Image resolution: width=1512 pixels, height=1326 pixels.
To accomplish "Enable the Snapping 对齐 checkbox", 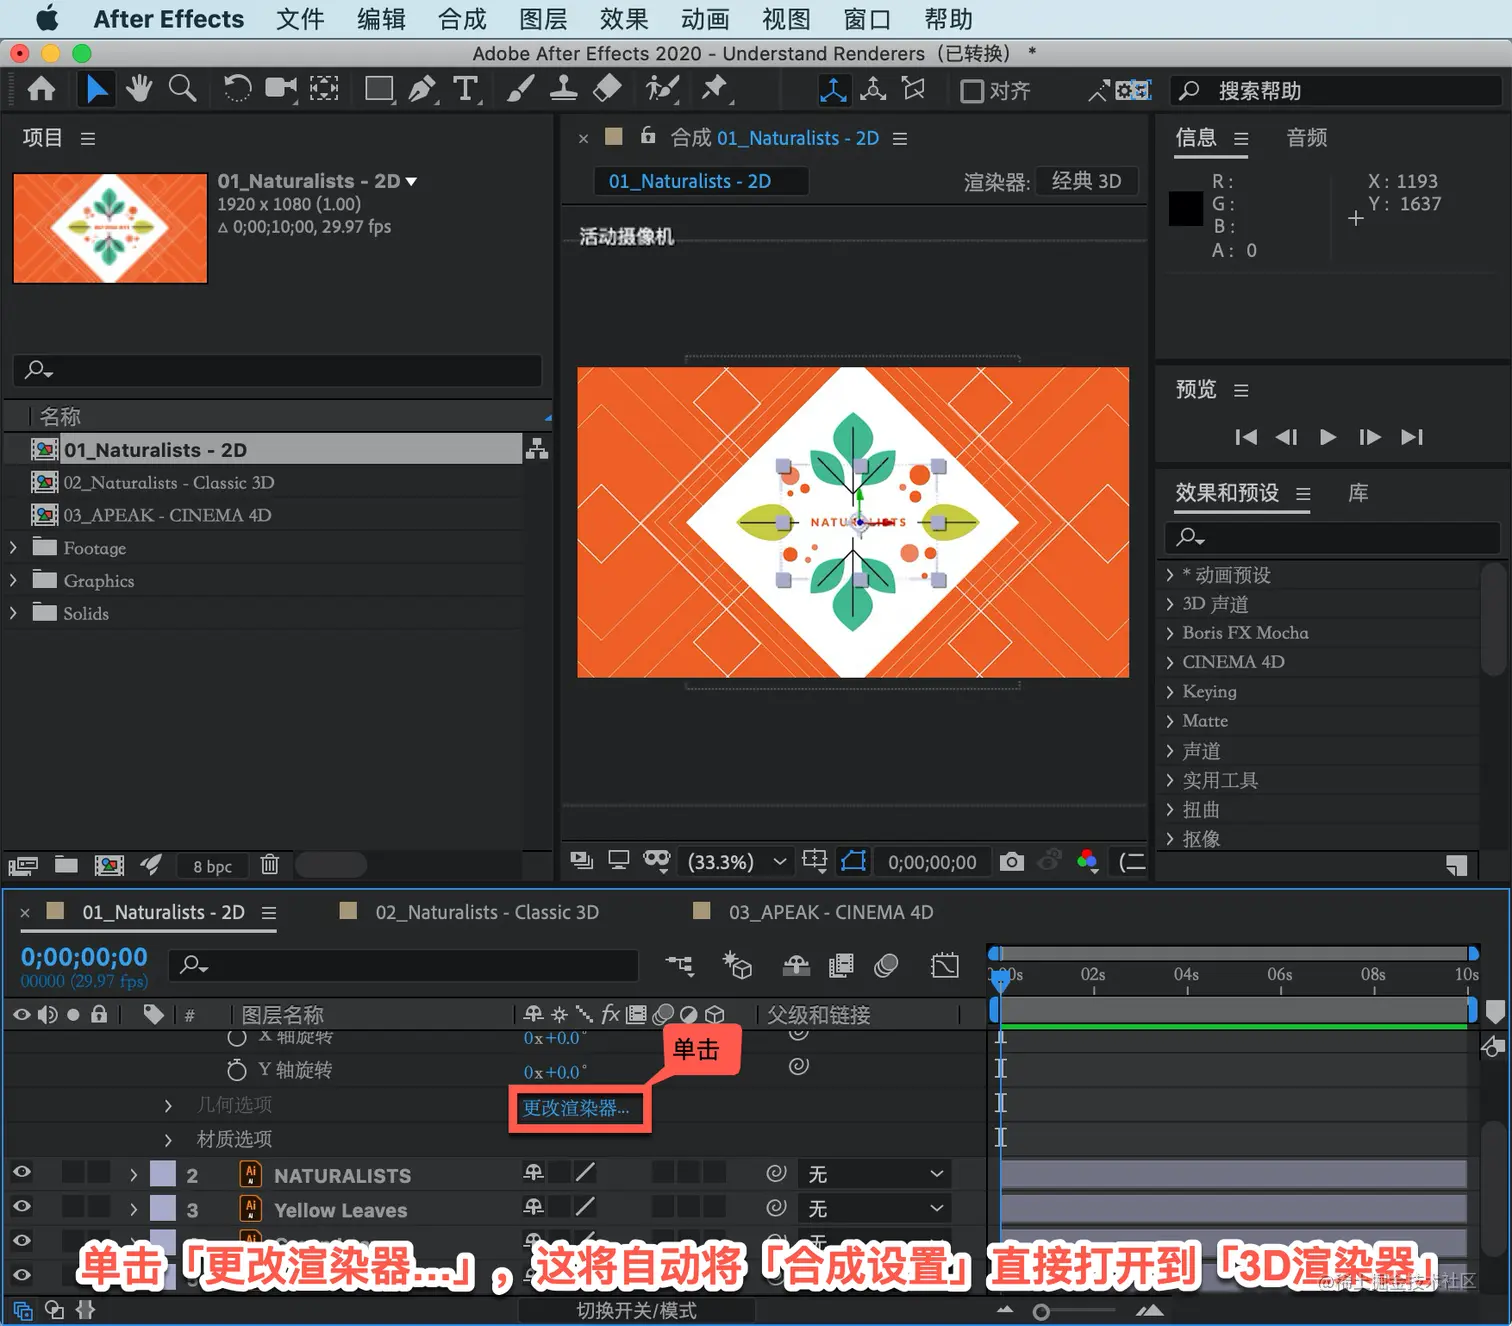I will click(971, 91).
